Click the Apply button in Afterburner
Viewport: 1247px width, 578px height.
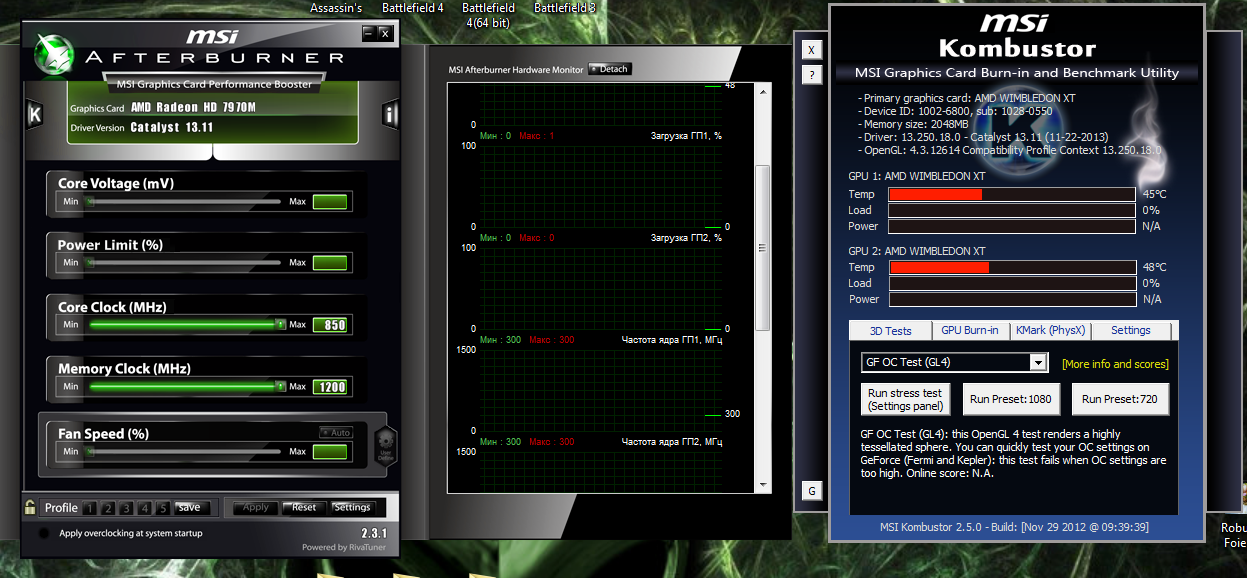click(x=256, y=508)
